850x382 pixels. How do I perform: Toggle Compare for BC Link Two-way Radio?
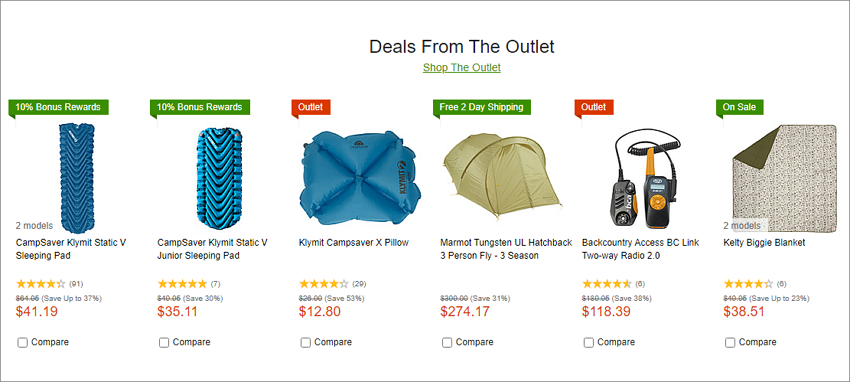click(588, 342)
